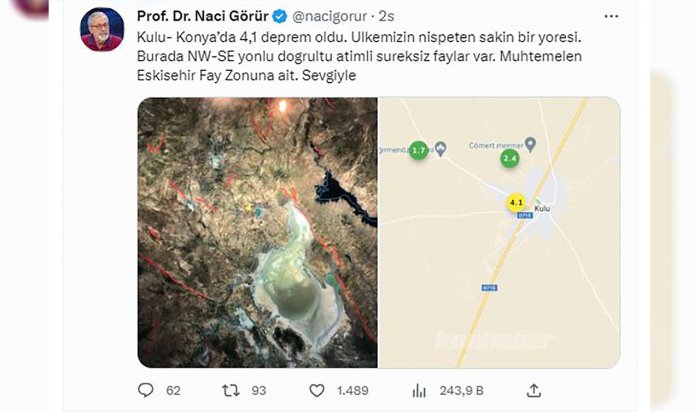Viewport: 700px width, 412px height.
Task: Click the blue verified badge
Action: tap(280, 17)
